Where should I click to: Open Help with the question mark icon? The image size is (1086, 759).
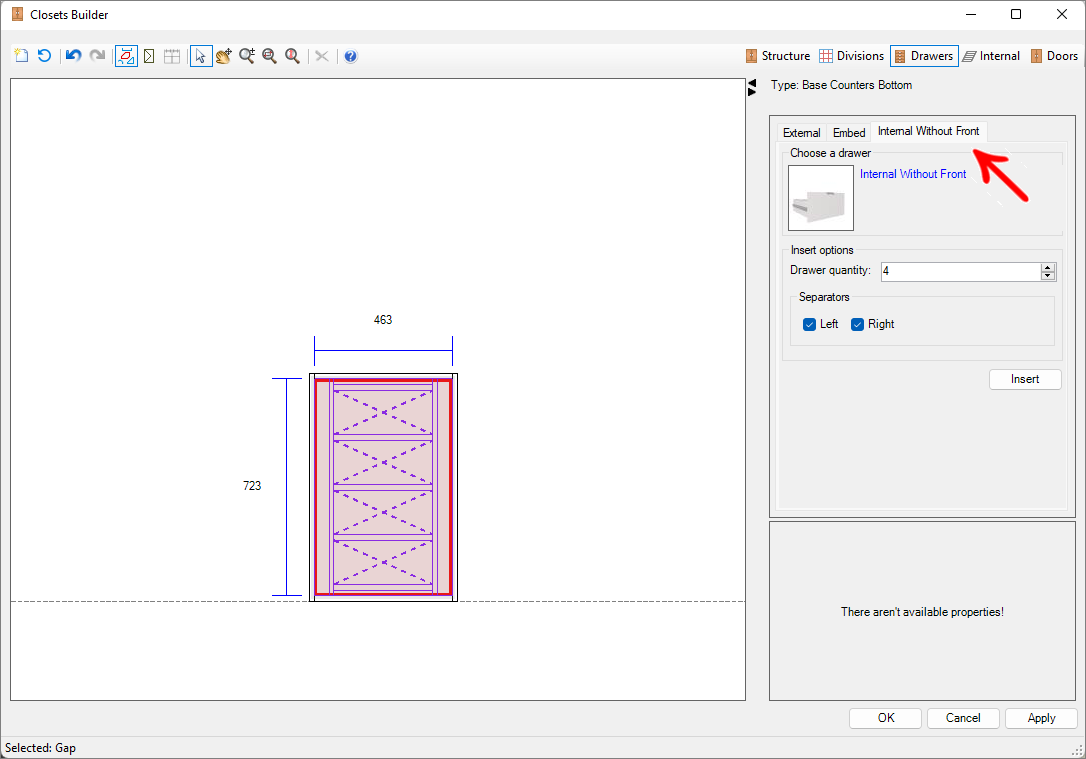coord(350,56)
